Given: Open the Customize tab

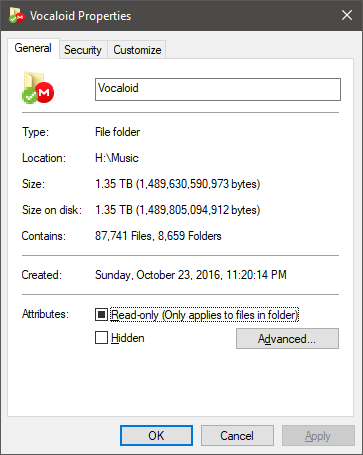Looking at the screenshot, I should (x=137, y=50).
